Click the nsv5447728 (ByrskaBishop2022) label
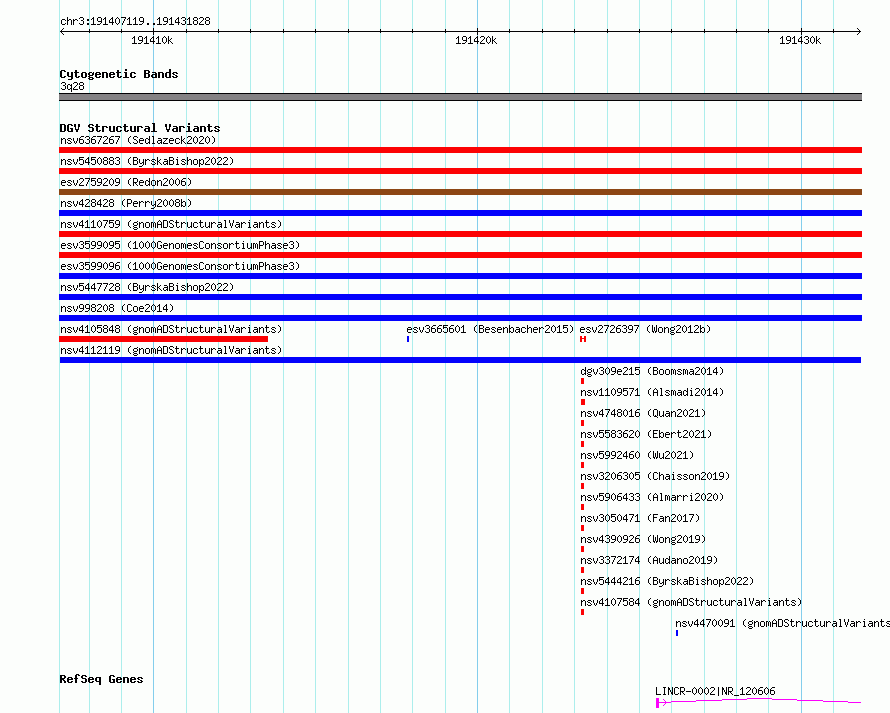 (x=147, y=287)
